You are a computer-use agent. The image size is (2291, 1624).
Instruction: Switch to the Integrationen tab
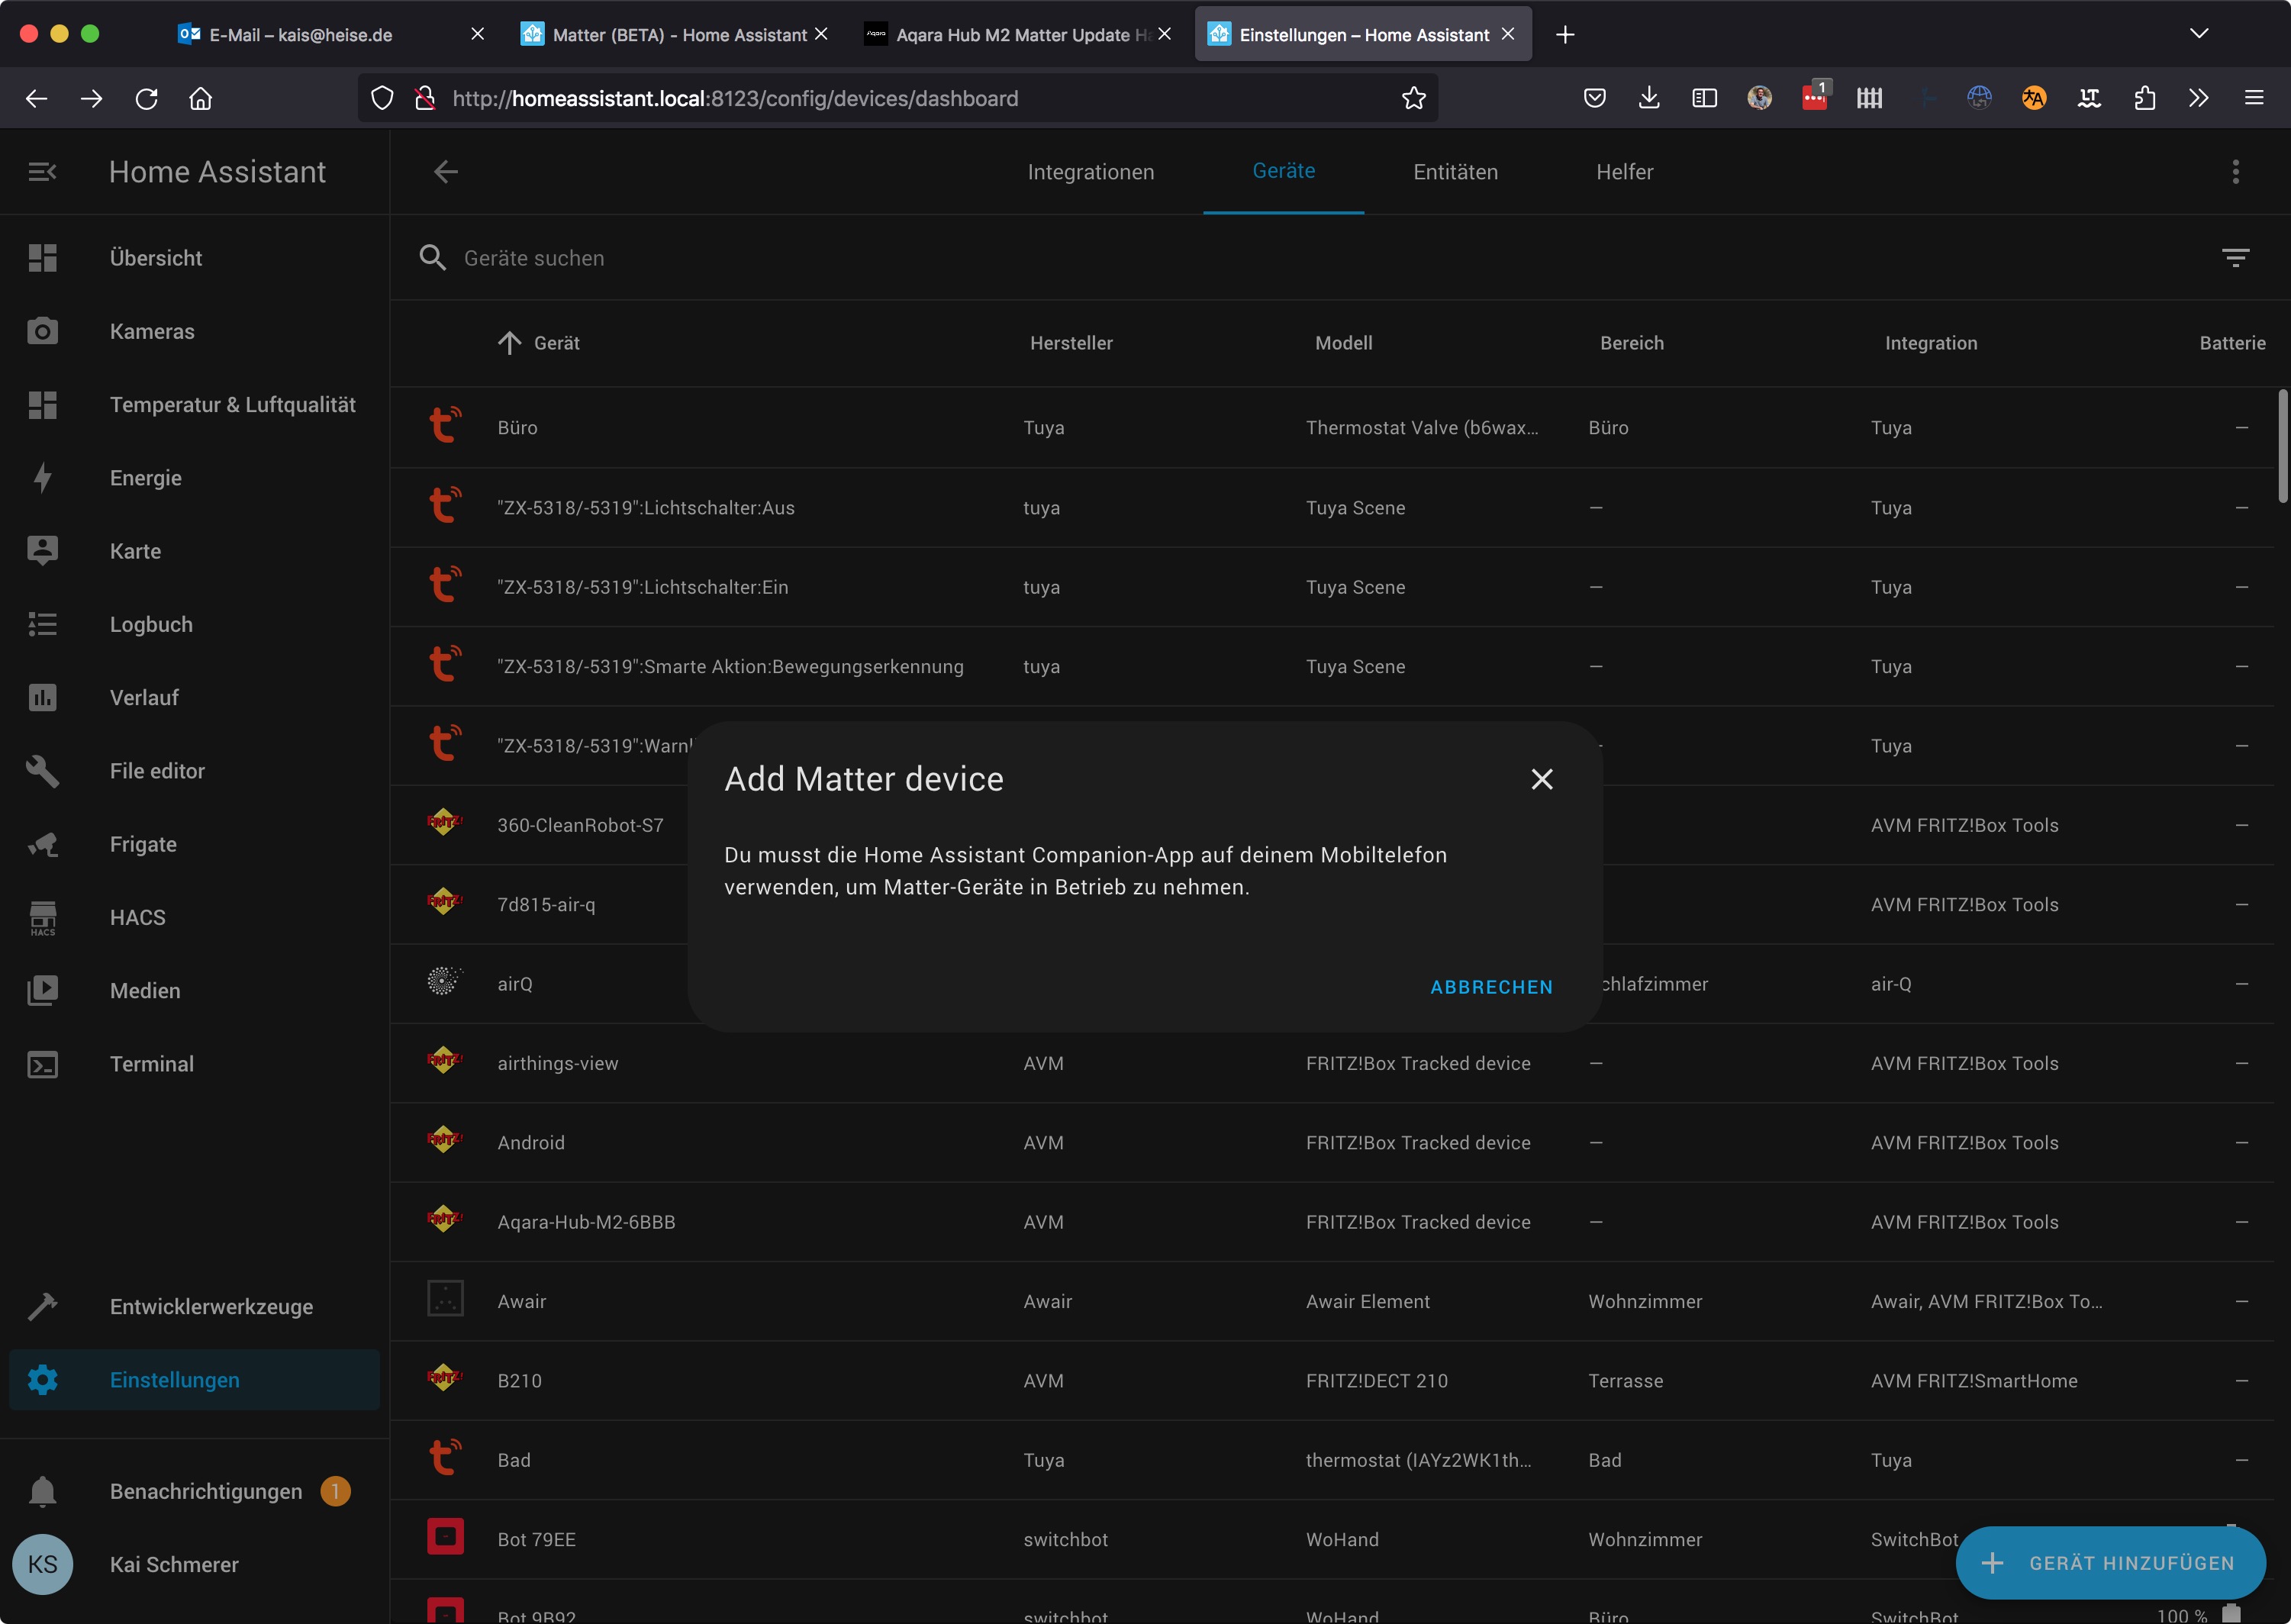pos(1090,172)
